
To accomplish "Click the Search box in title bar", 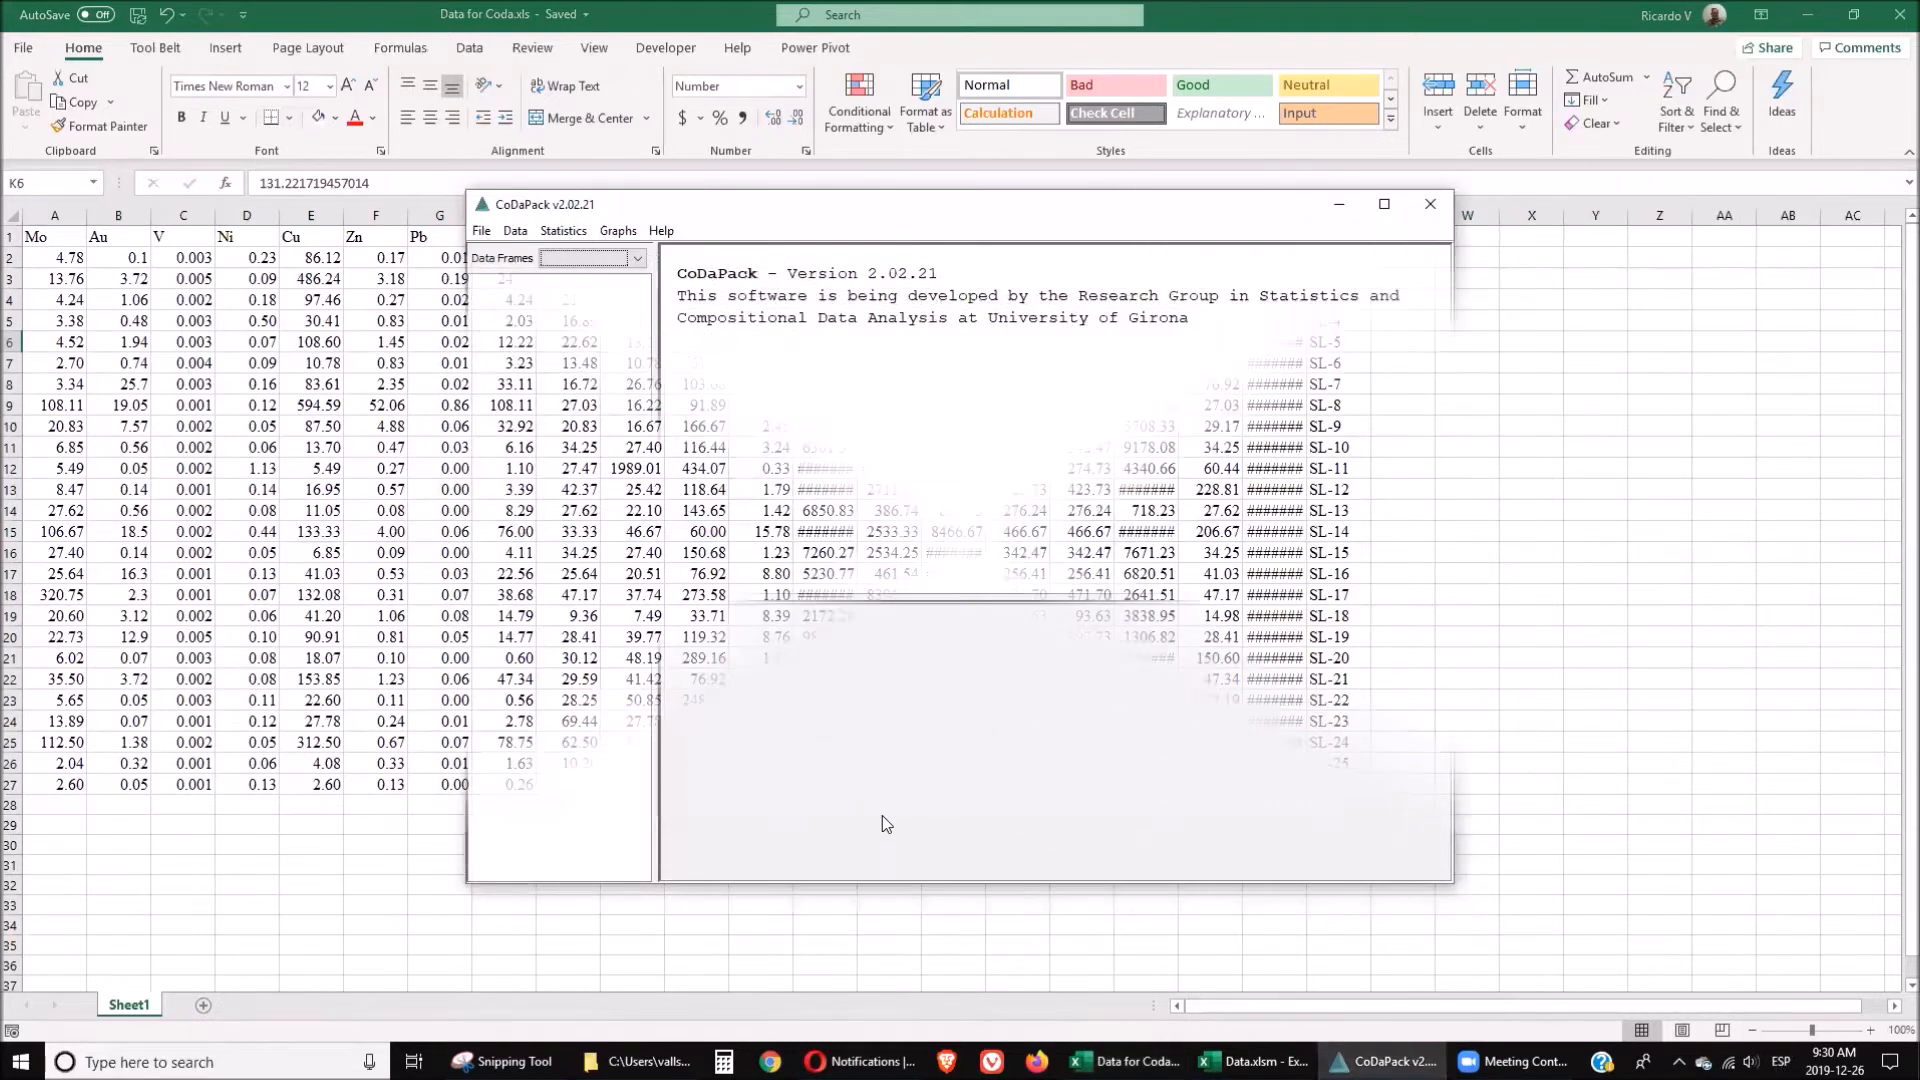I will (960, 15).
